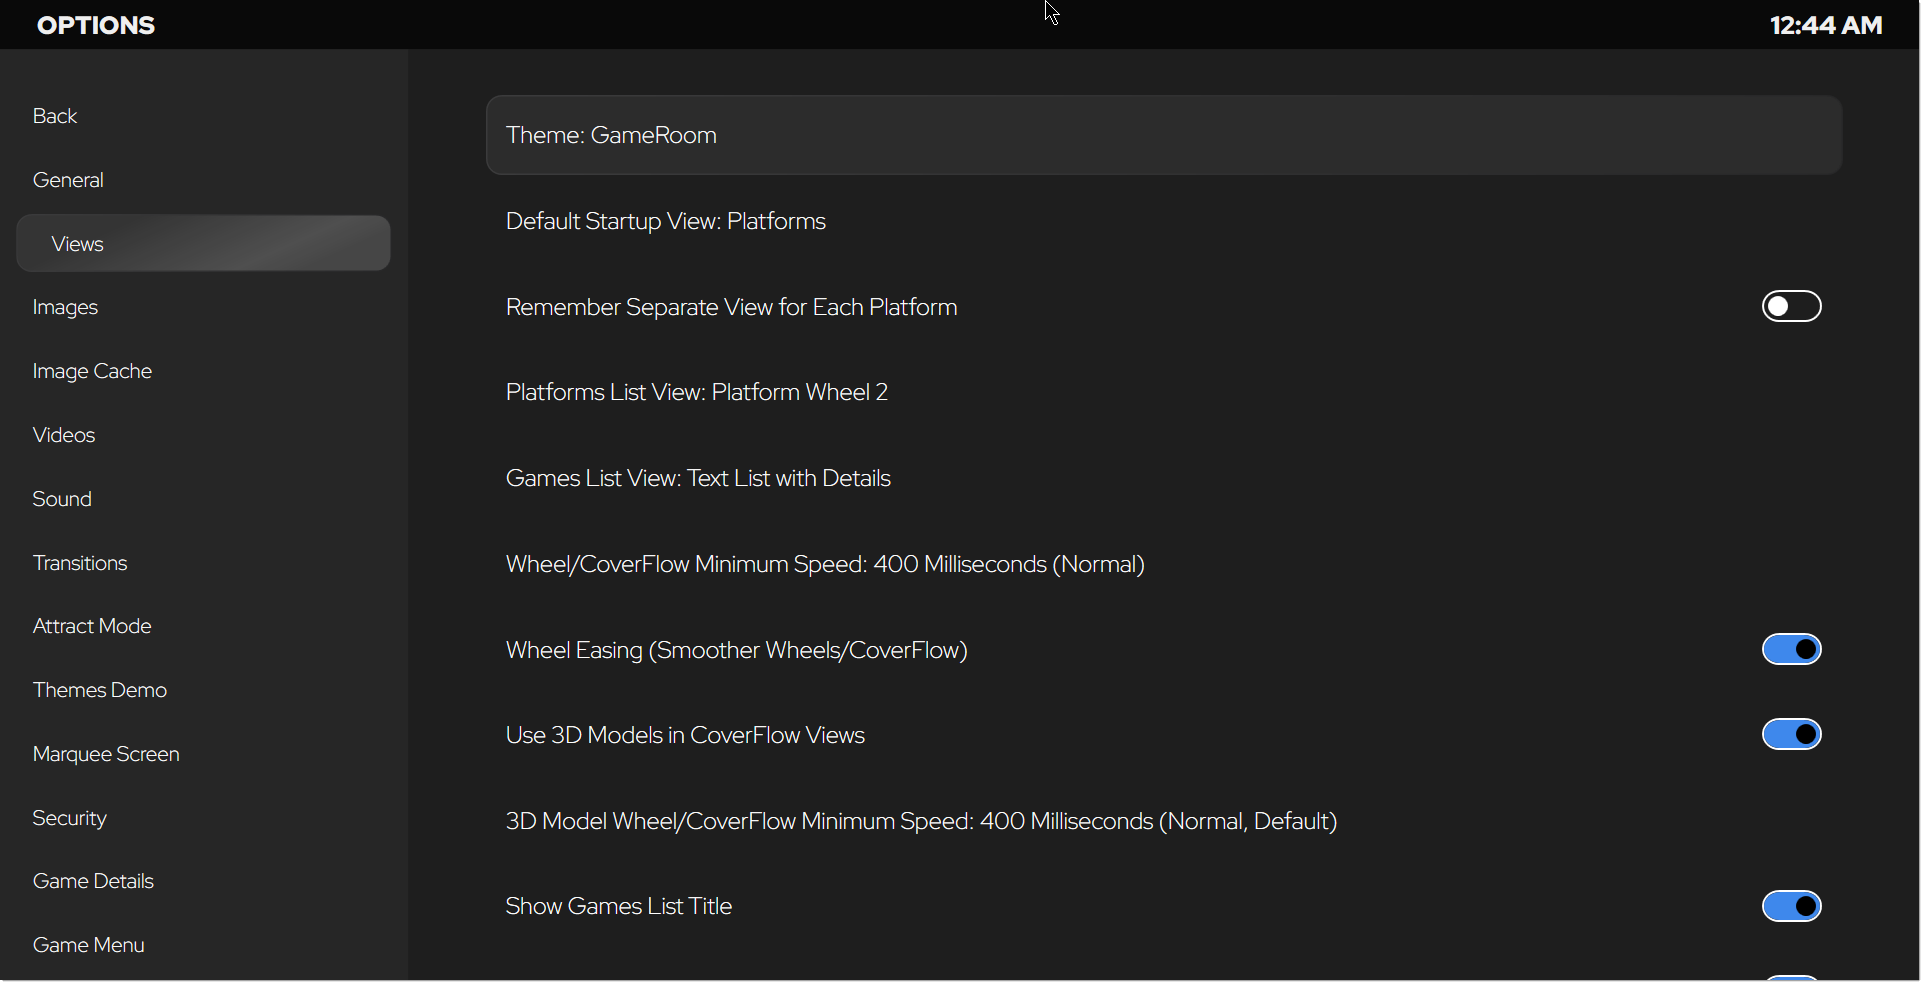Open the Marquee Screen section
Image resolution: width=1923 pixels, height=984 pixels.
(x=106, y=755)
